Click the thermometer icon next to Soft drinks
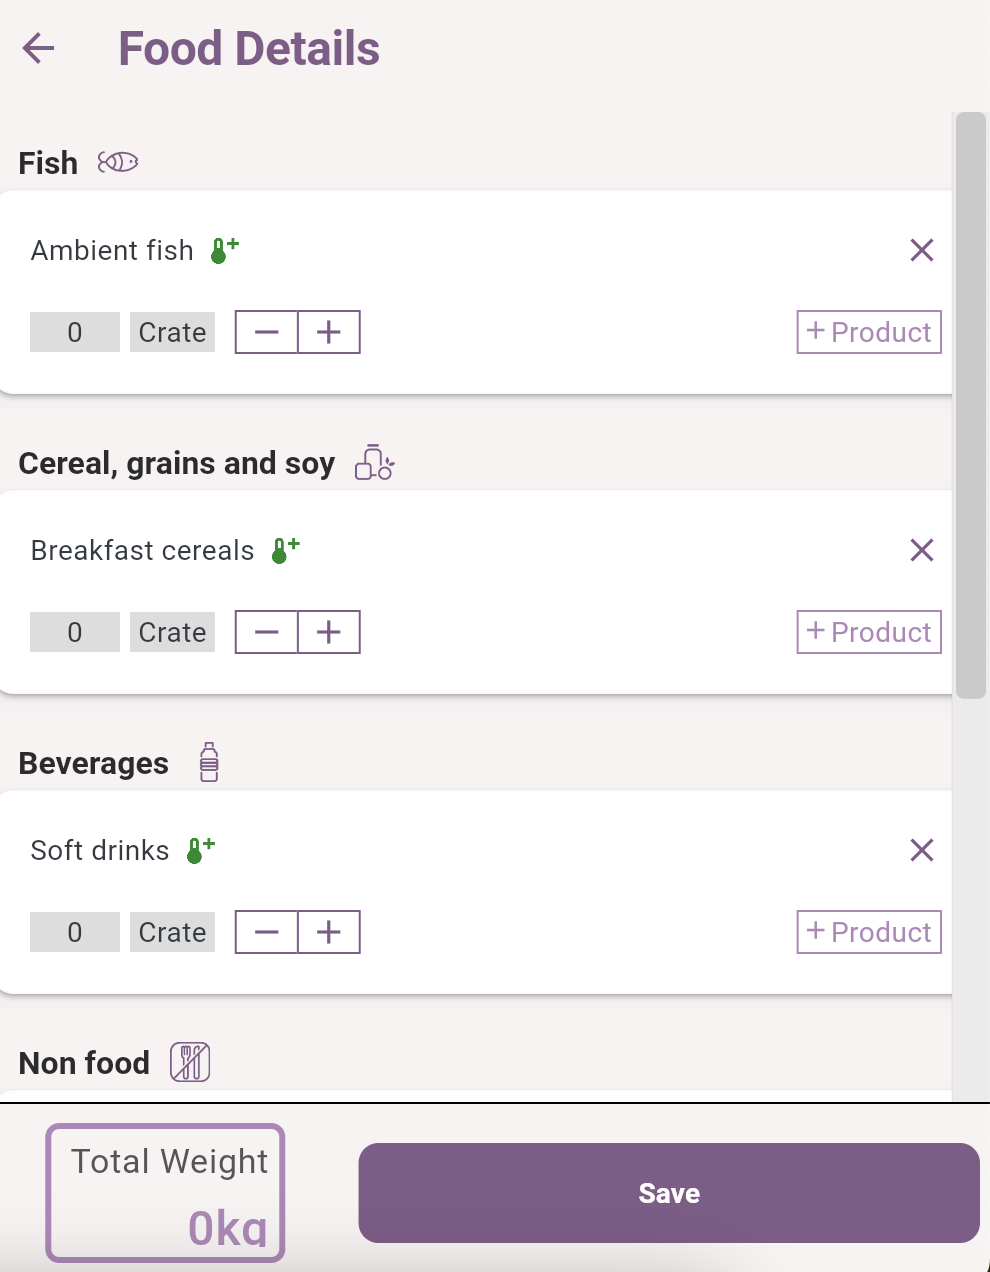The width and height of the screenshot is (990, 1272). click(x=197, y=849)
